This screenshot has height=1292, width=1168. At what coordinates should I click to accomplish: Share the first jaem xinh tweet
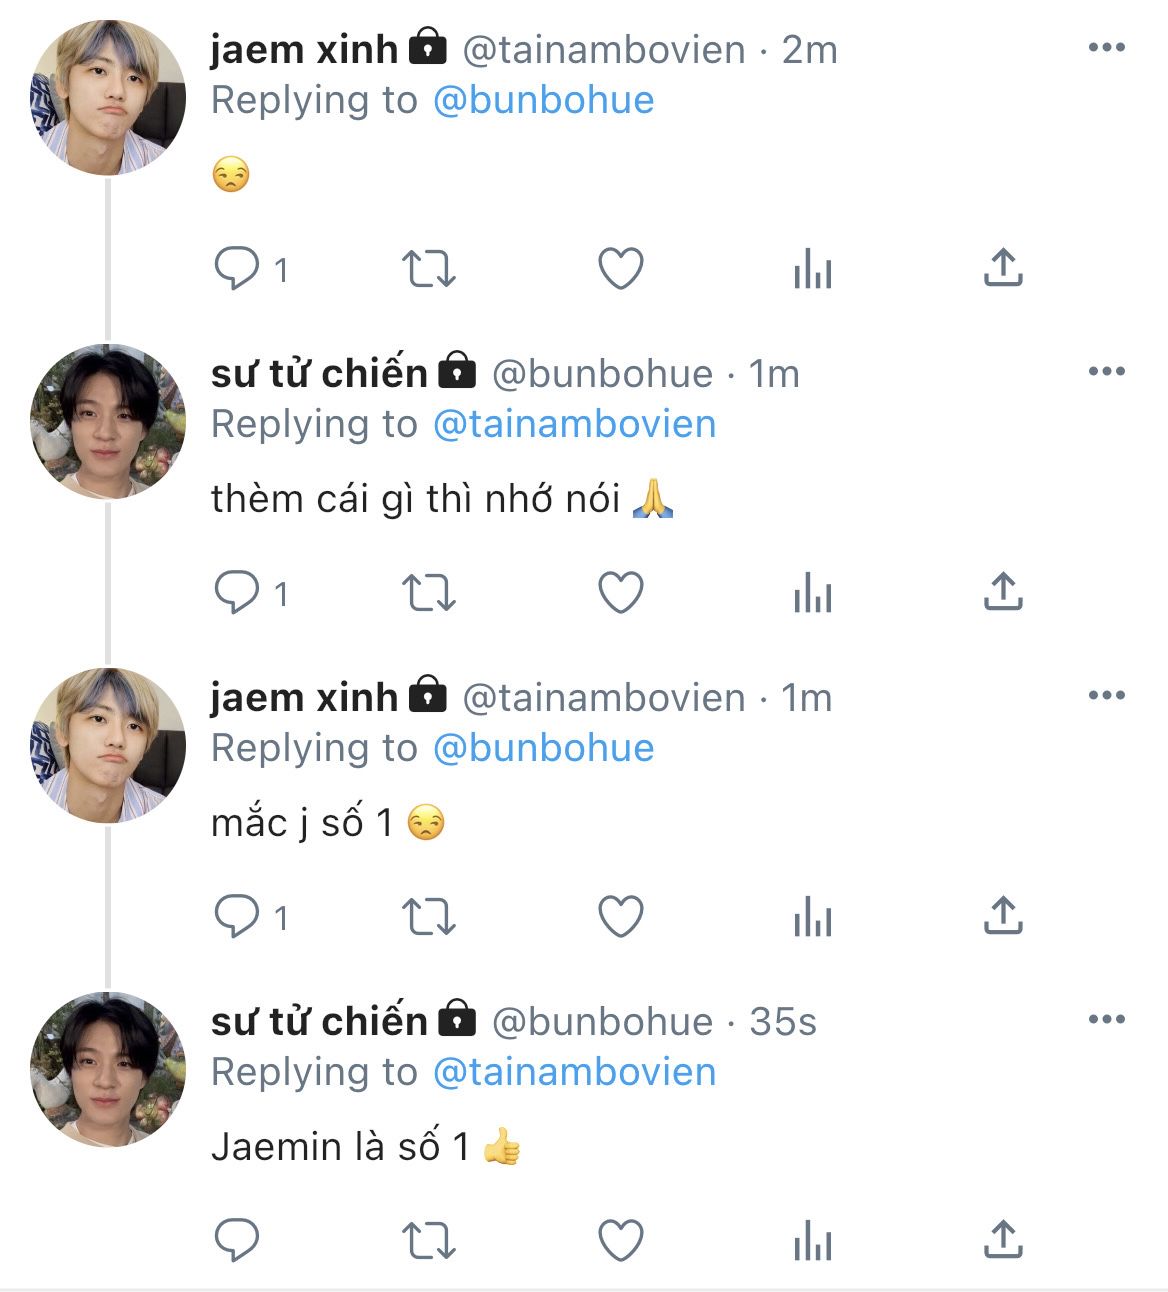click(x=1002, y=268)
